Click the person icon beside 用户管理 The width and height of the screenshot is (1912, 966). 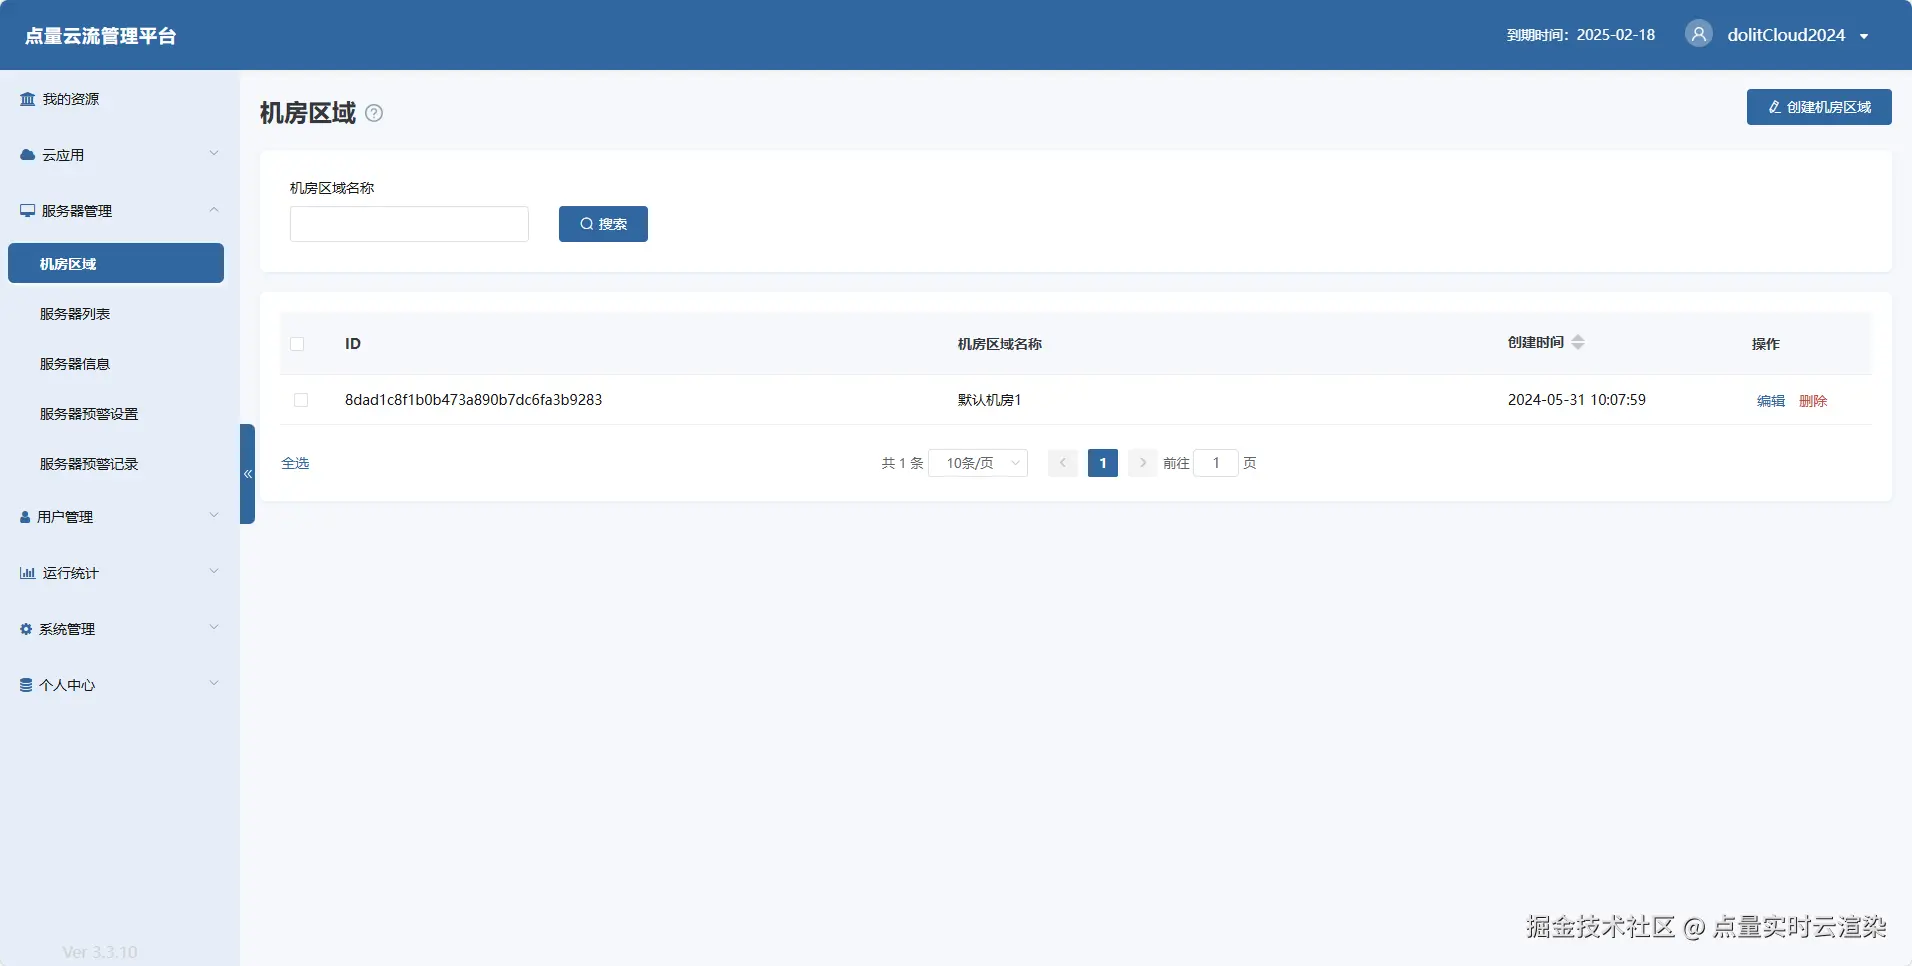25,517
